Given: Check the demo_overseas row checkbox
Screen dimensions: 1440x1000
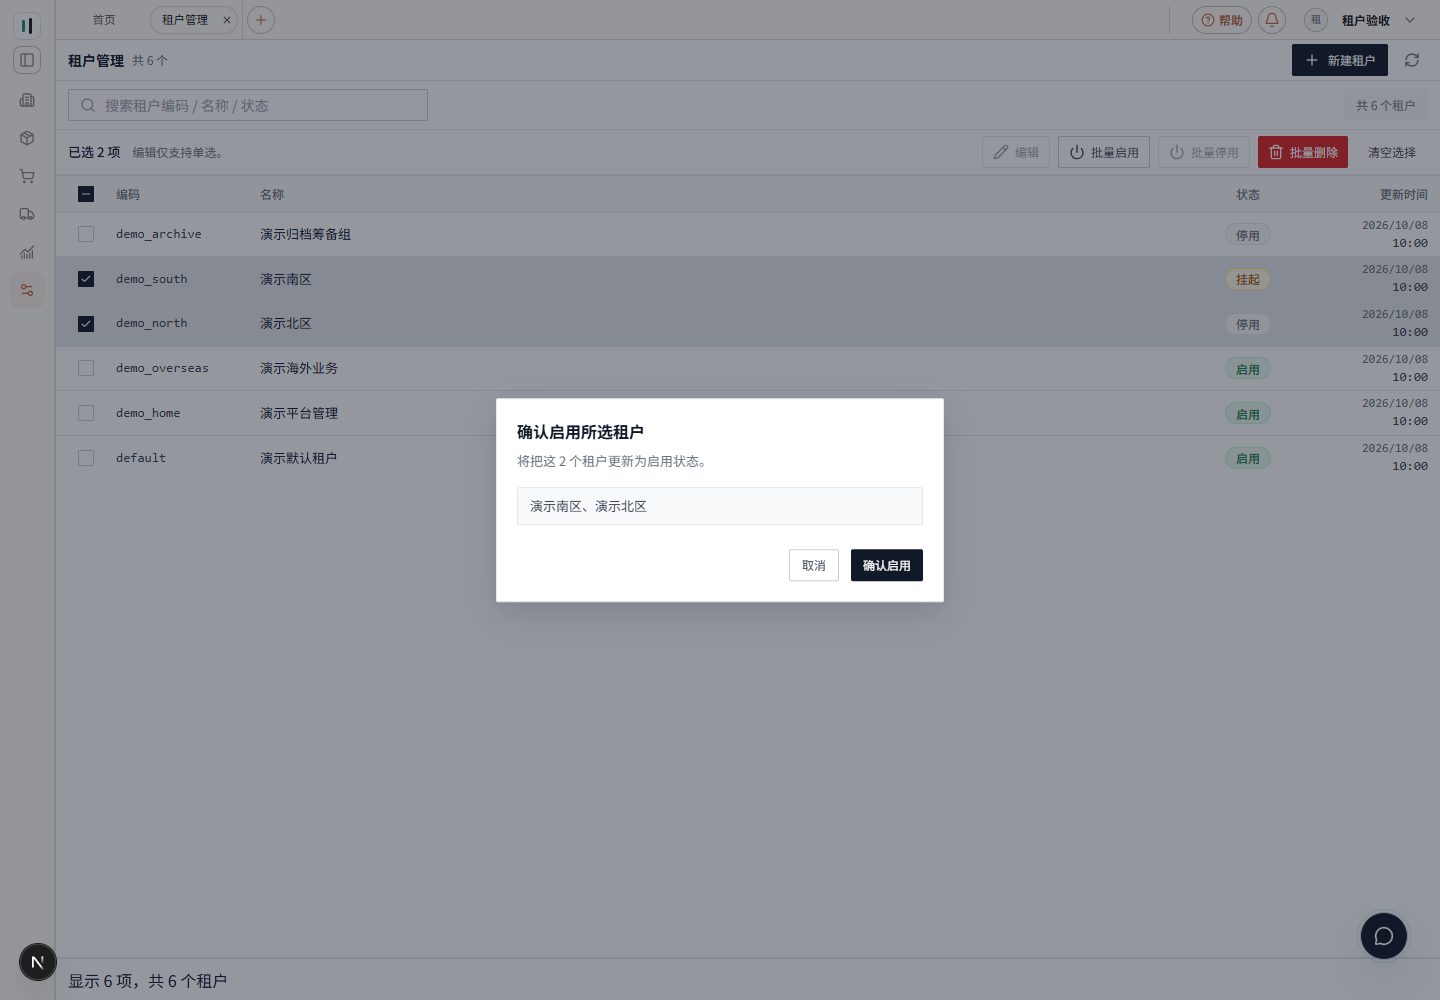Looking at the screenshot, I should click(86, 368).
